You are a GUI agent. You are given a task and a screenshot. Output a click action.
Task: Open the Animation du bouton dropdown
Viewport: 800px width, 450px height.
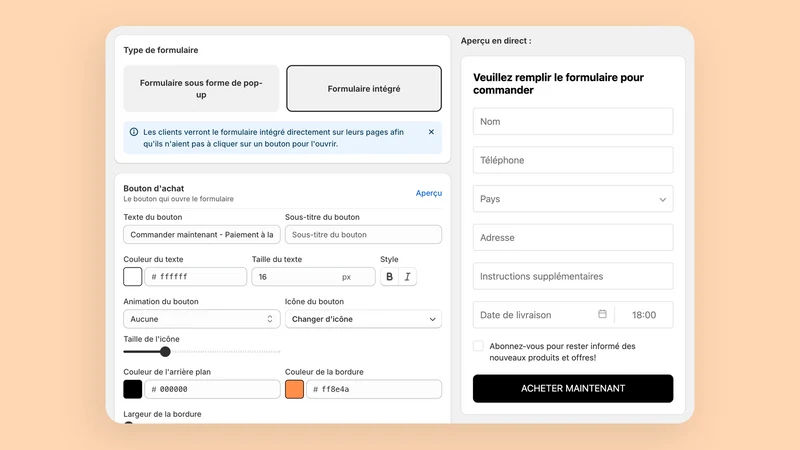tap(202, 319)
